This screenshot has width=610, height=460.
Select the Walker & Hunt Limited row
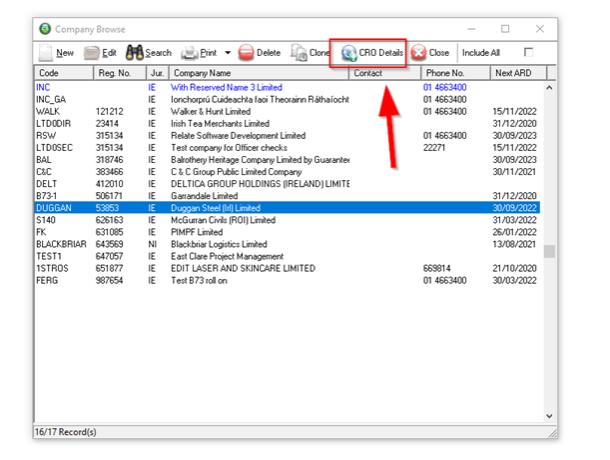[x=287, y=111]
